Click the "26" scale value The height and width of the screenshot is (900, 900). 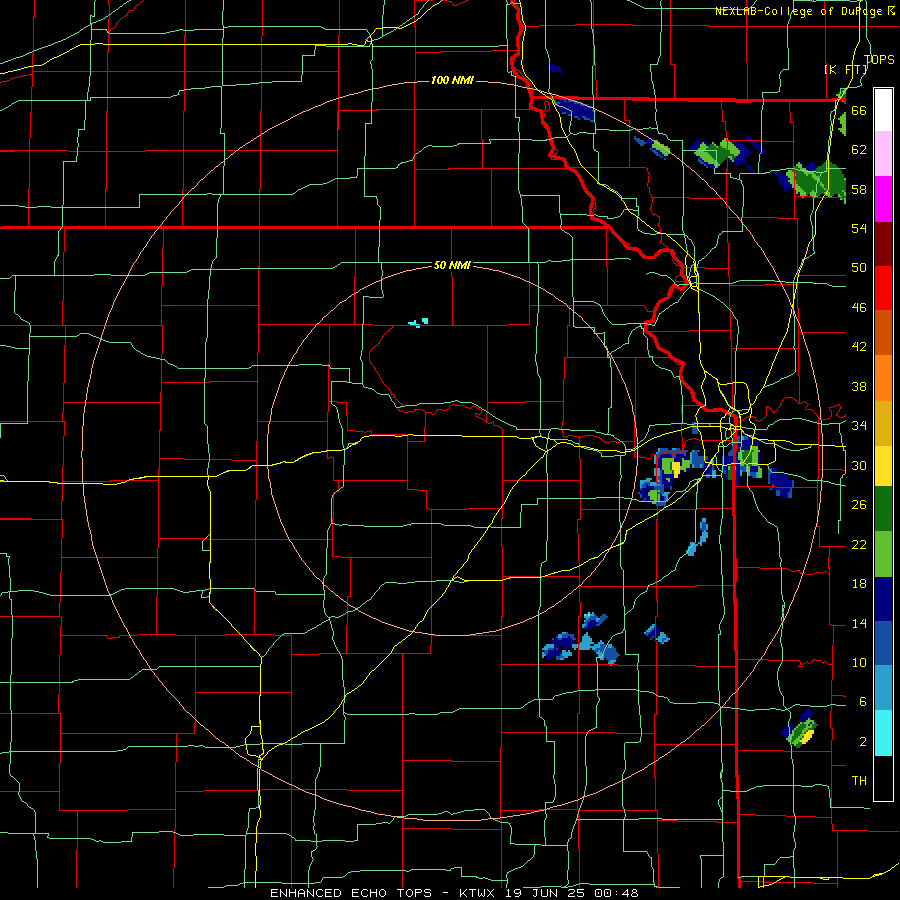tap(859, 505)
